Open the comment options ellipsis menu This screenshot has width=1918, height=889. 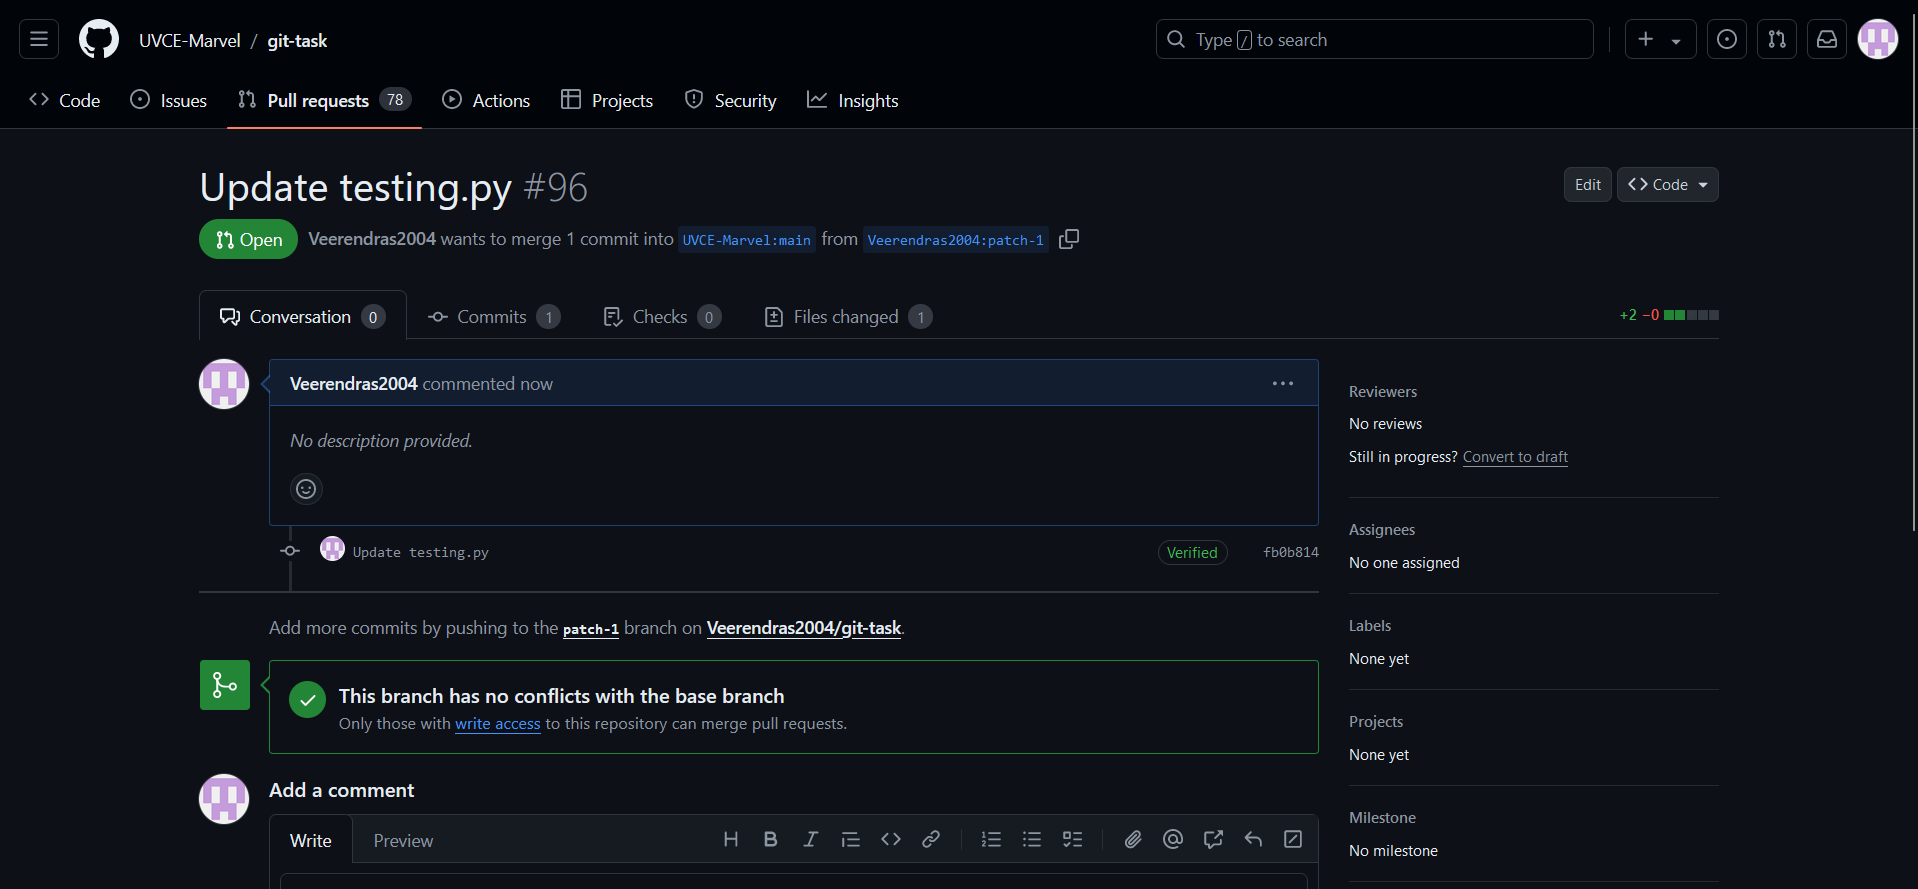(1283, 383)
